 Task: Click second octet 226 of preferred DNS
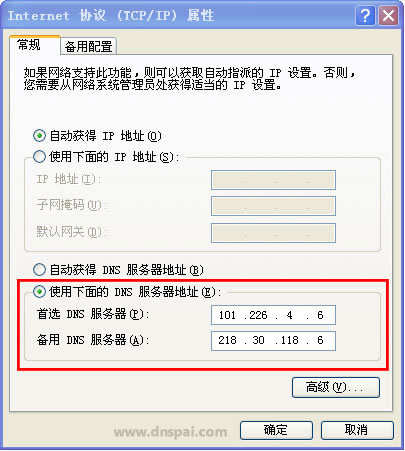(x=258, y=315)
